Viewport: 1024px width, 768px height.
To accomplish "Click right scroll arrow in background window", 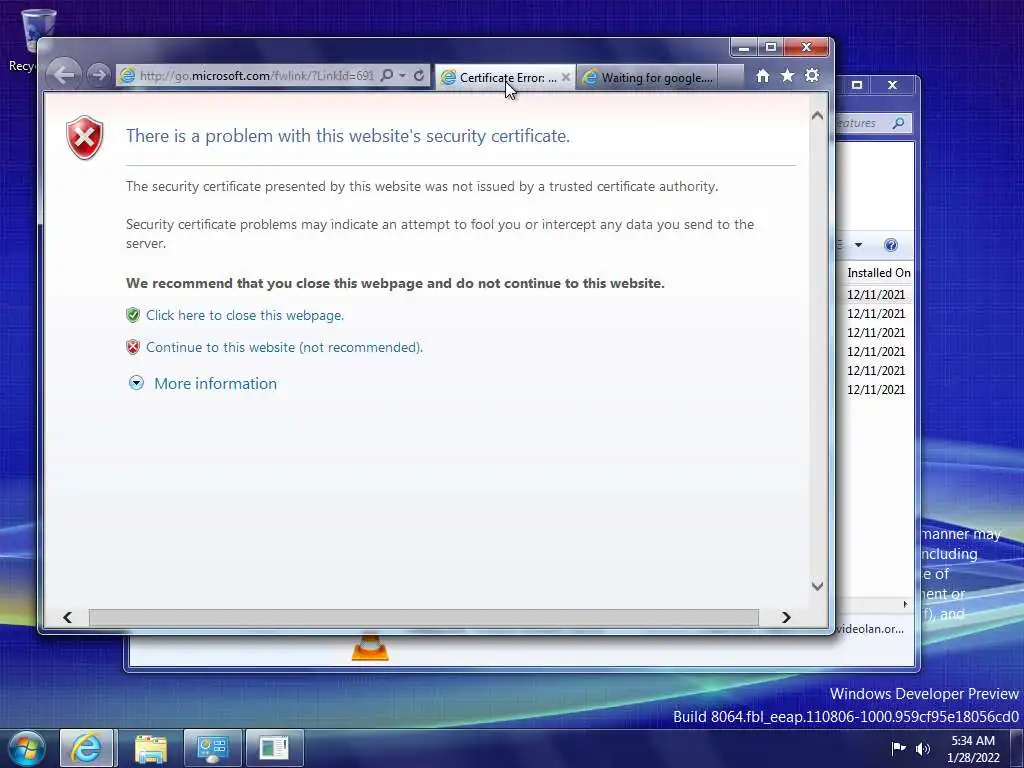I will coord(905,604).
